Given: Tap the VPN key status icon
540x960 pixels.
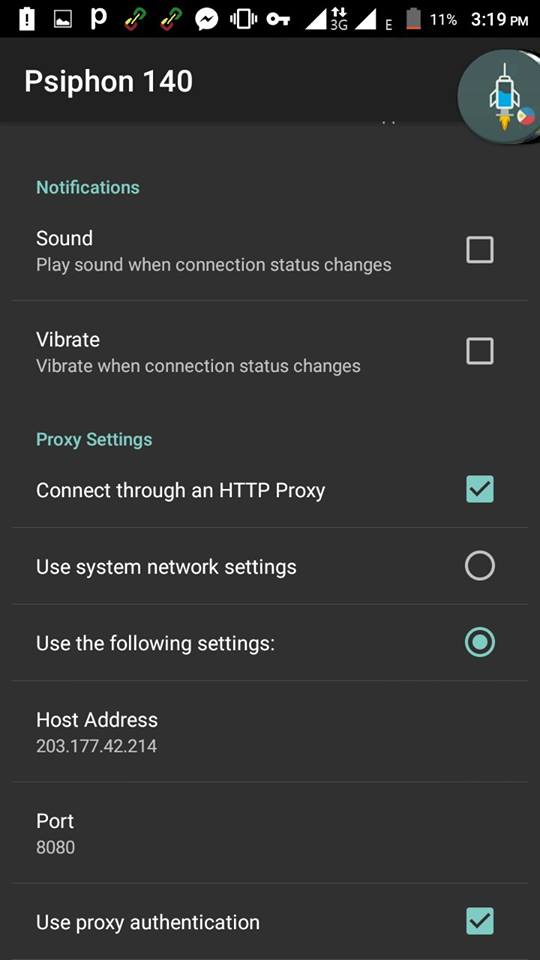Looking at the screenshot, I should (277, 19).
